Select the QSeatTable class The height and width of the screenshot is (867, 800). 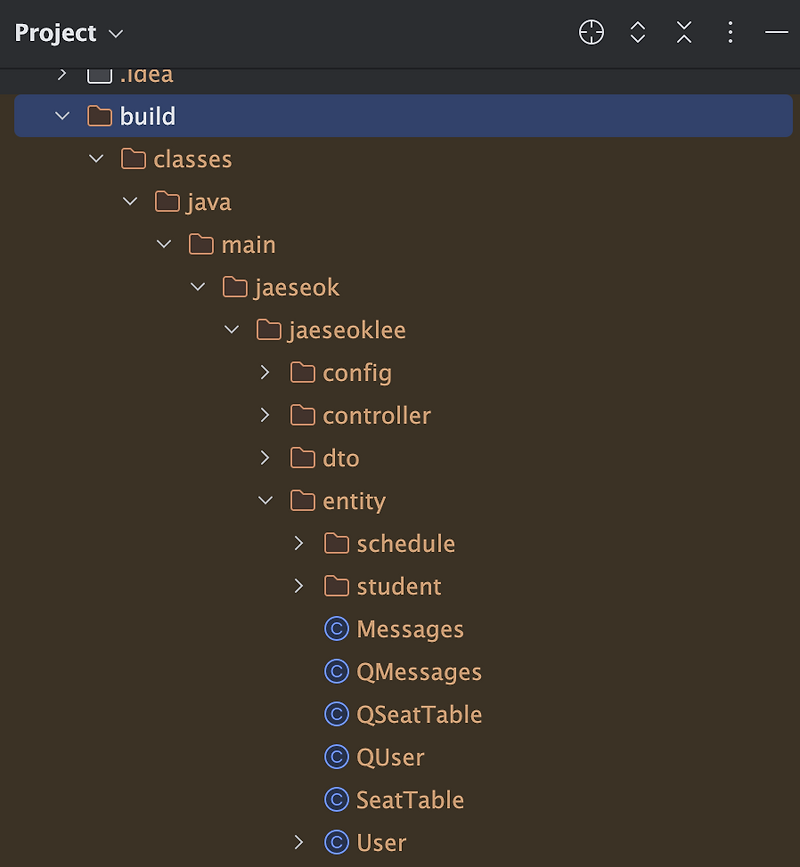[x=419, y=714]
